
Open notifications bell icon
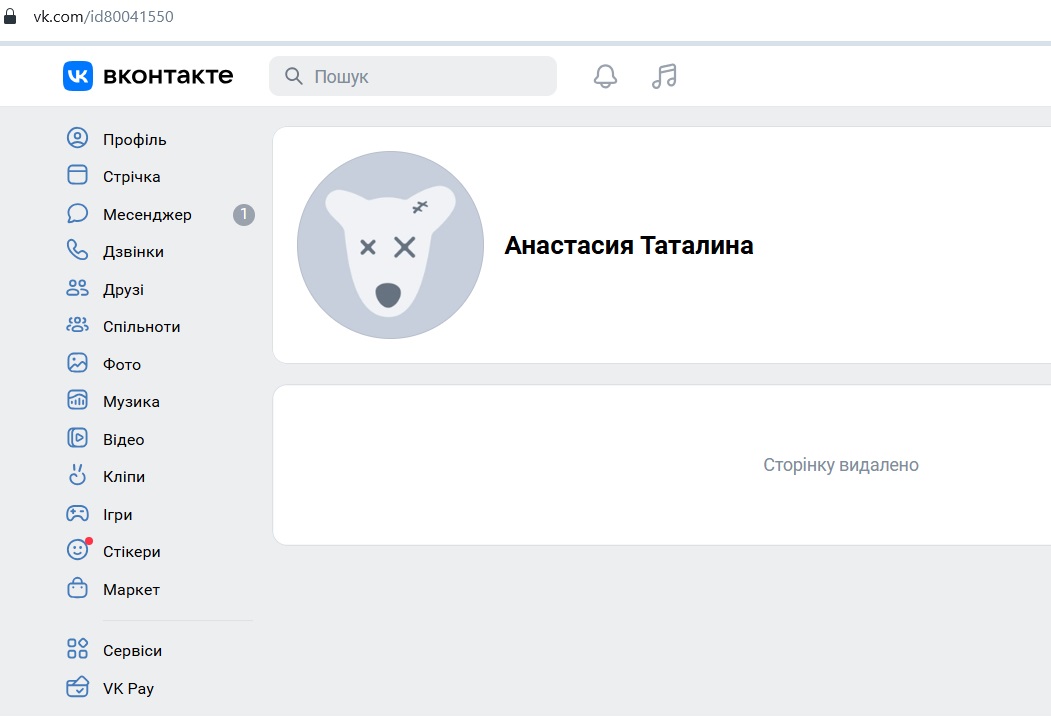pyautogui.click(x=605, y=76)
